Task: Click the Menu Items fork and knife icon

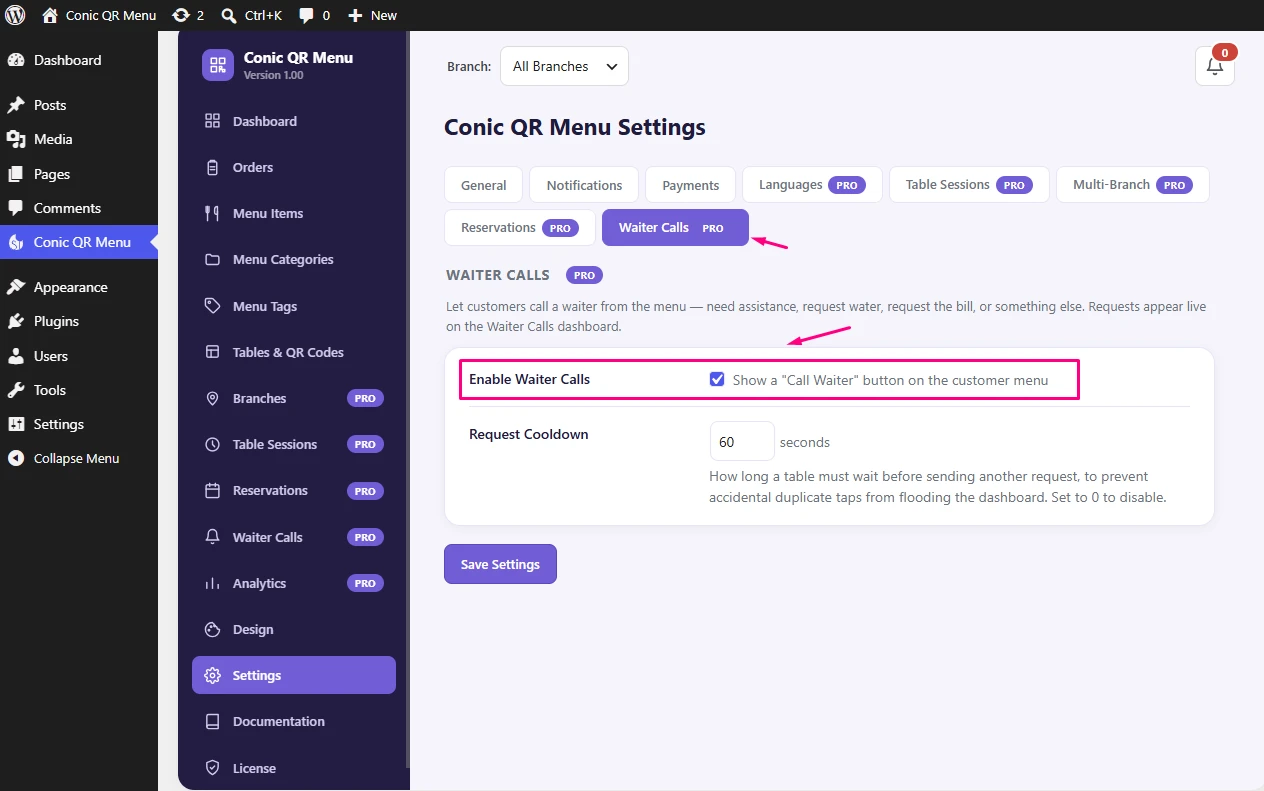Action: [x=212, y=213]
